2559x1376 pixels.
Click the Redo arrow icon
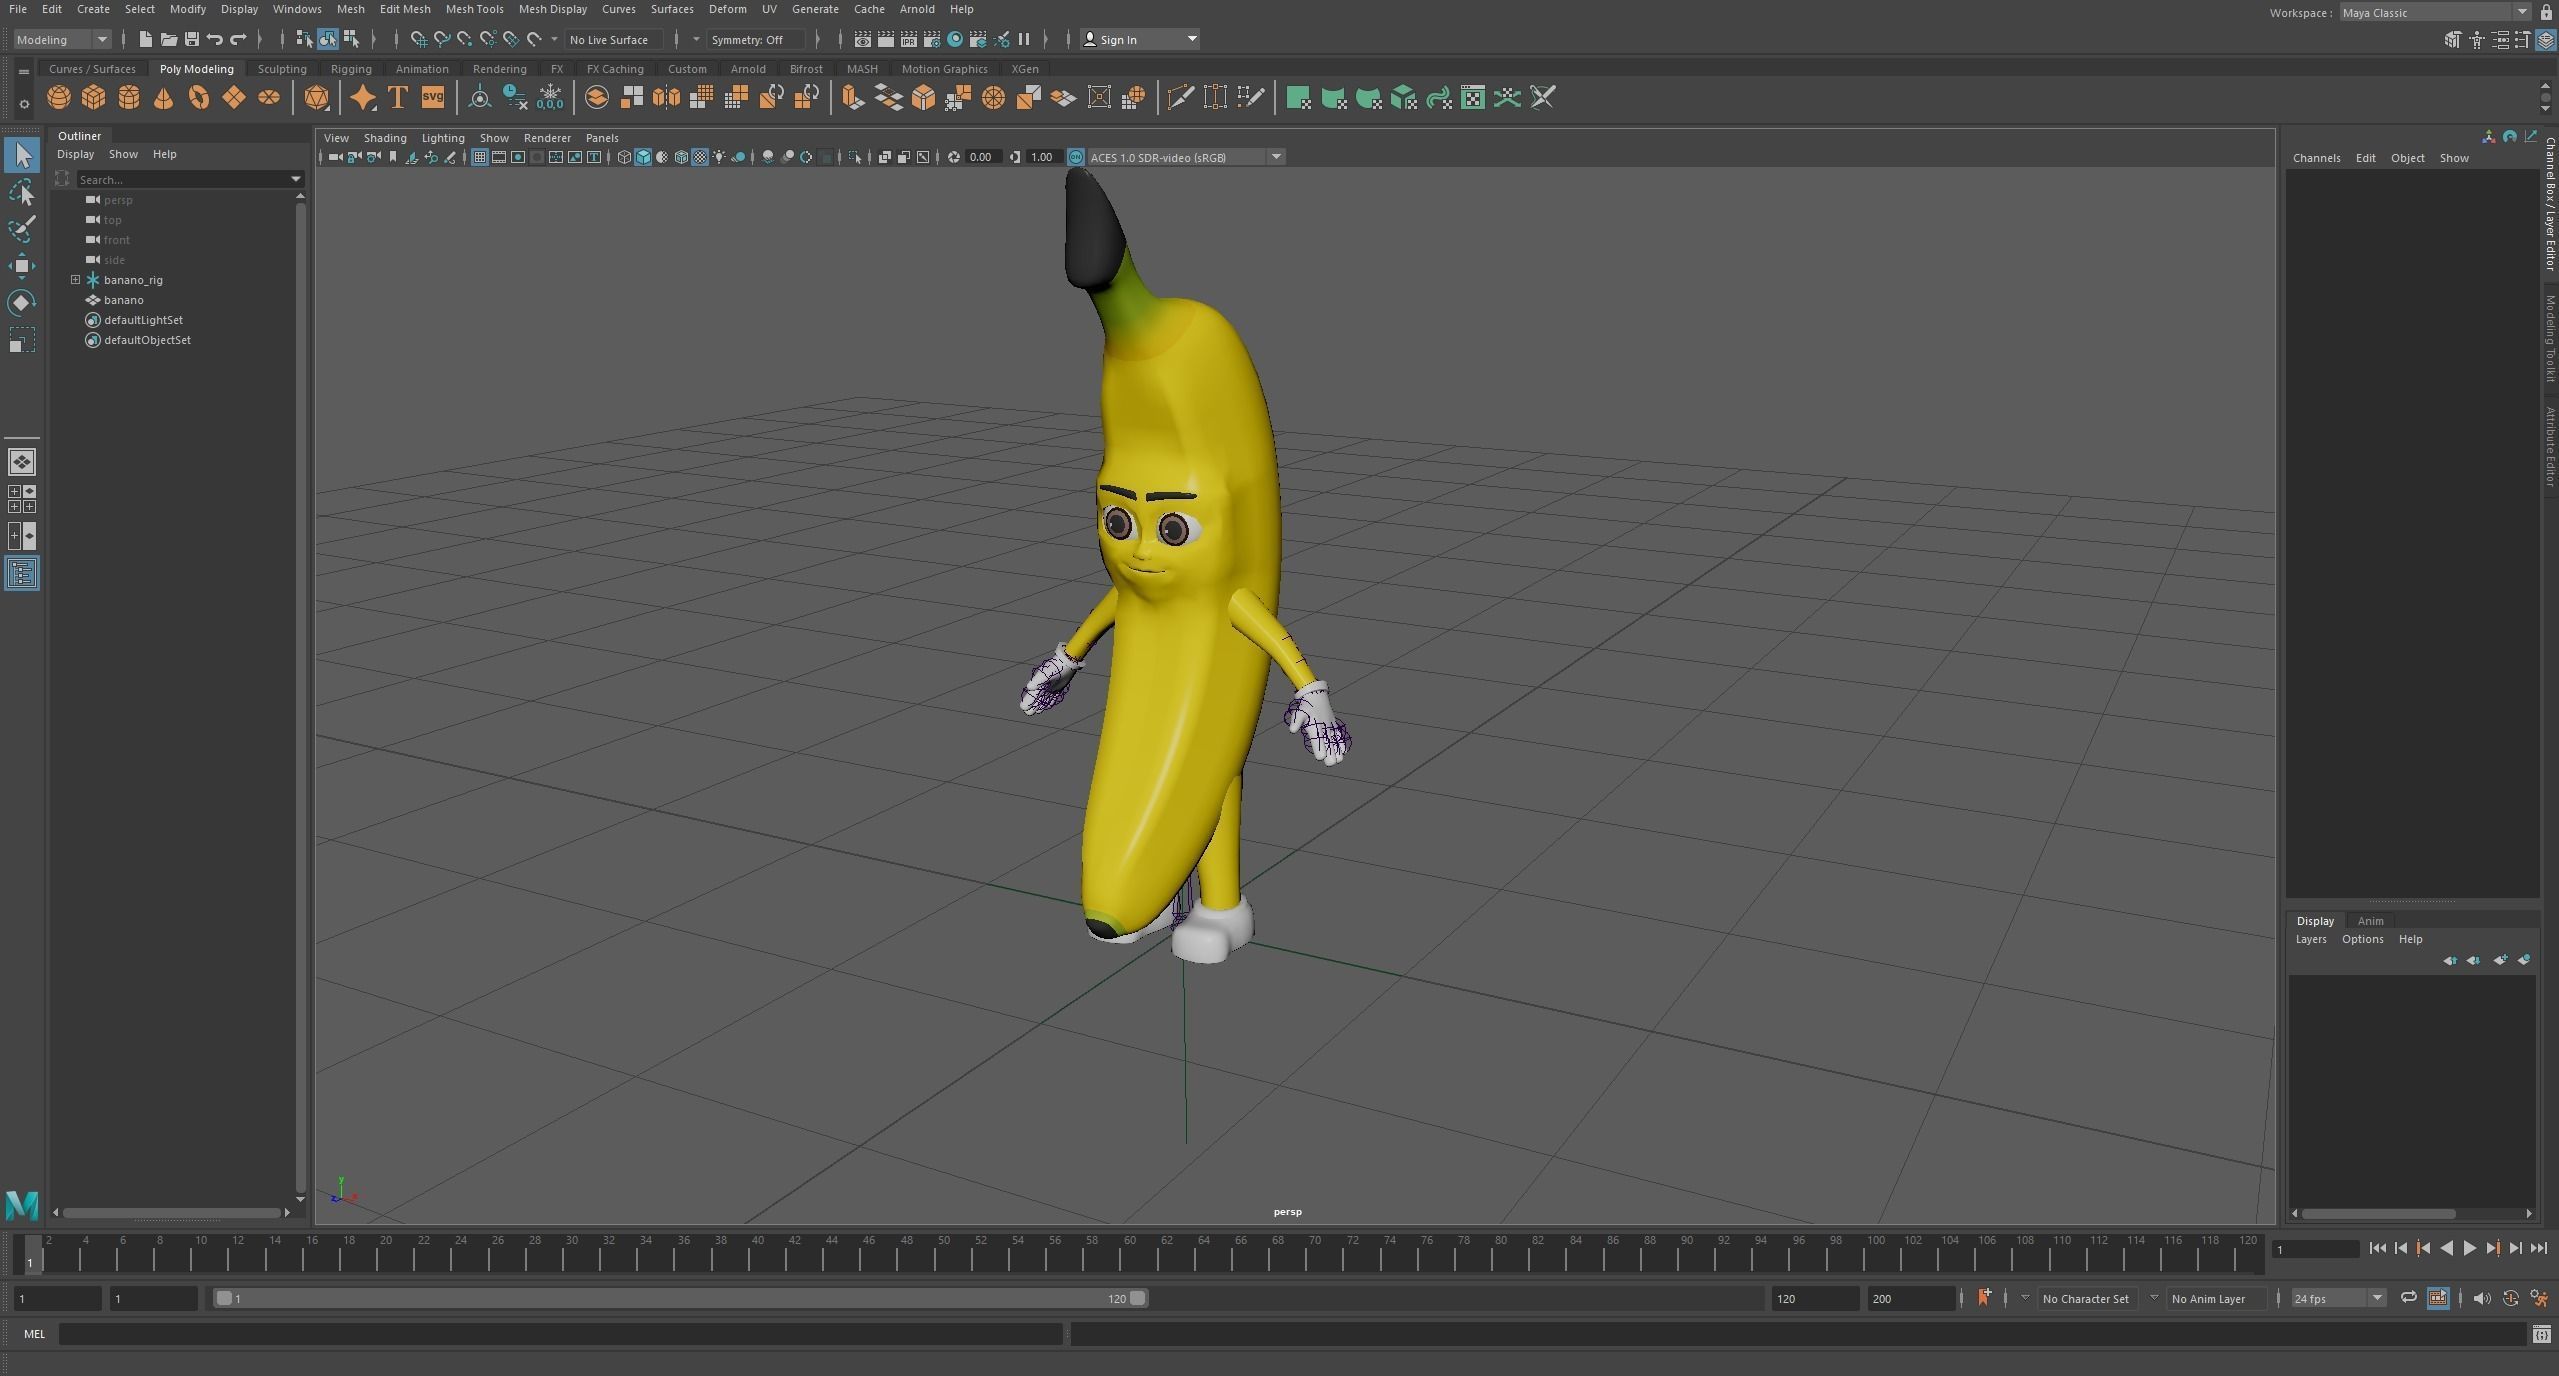238,40
